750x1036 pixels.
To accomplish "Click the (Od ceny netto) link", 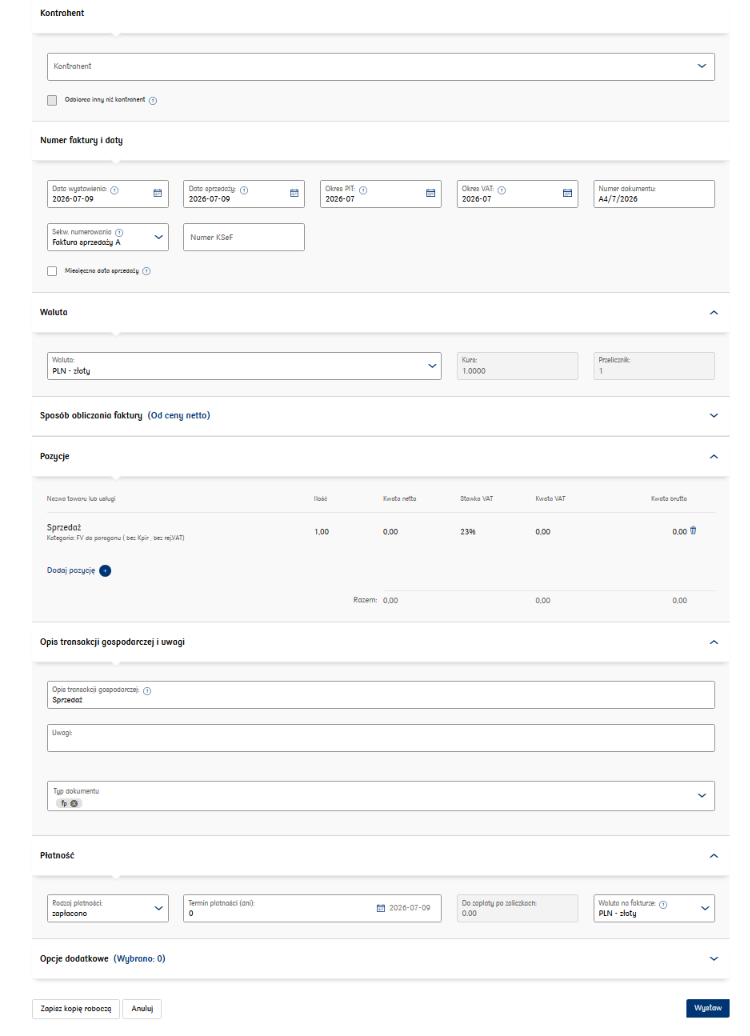I will (x=179, y=416).
